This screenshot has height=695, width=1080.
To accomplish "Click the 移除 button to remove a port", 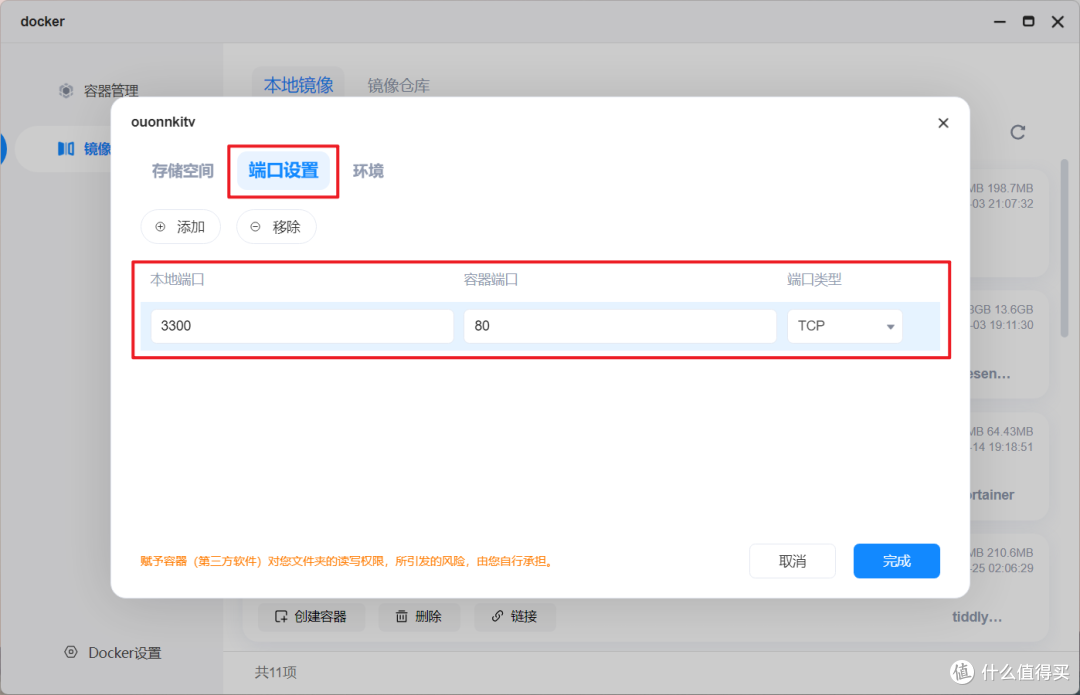I will [x=276, y=227].
